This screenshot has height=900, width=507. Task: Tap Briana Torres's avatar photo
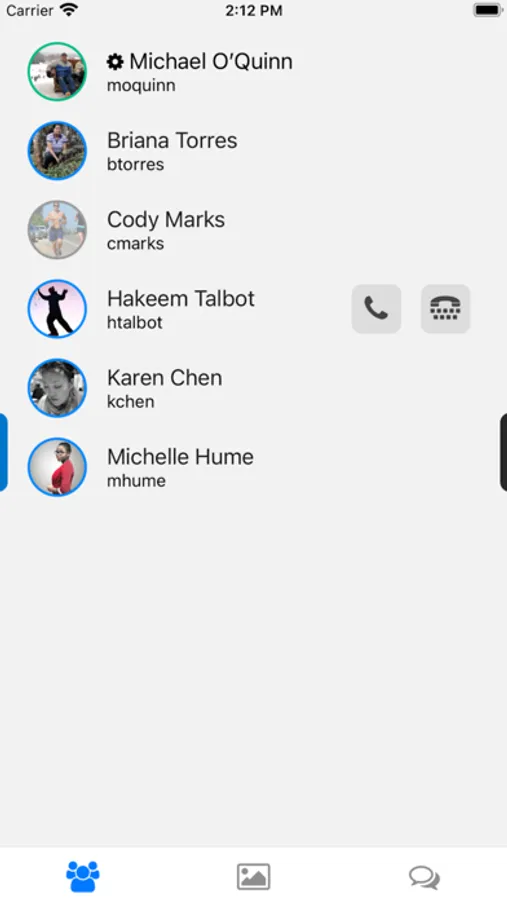pos(57,150)
